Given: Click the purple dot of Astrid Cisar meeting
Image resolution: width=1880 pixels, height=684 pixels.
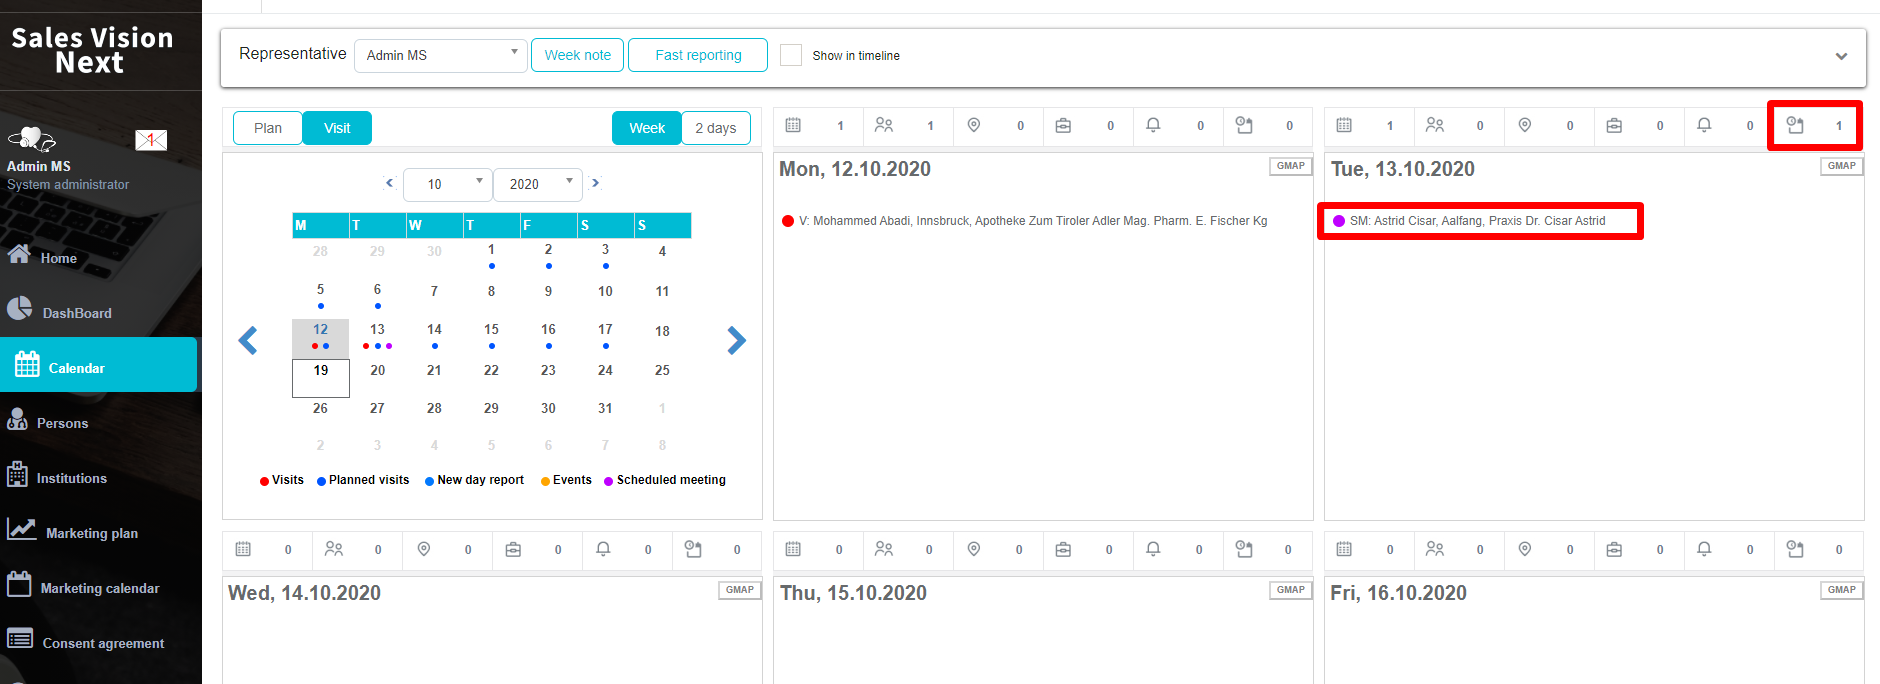Looking at the screenshot, I should 1339,221.
